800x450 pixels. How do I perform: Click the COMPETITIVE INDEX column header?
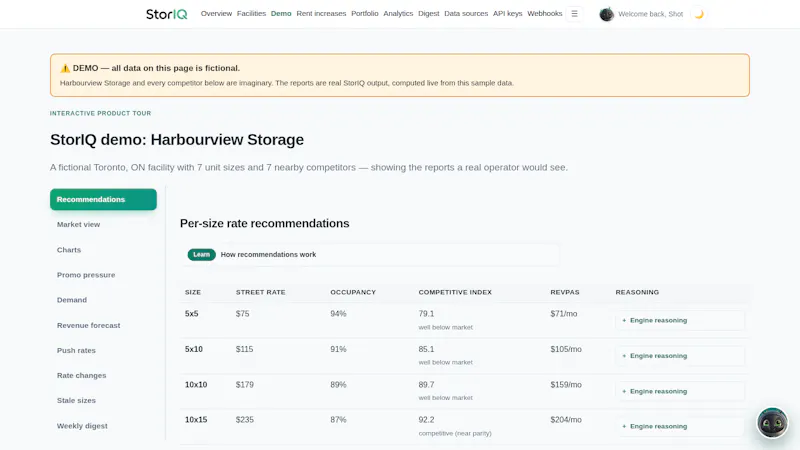point(455,292)
